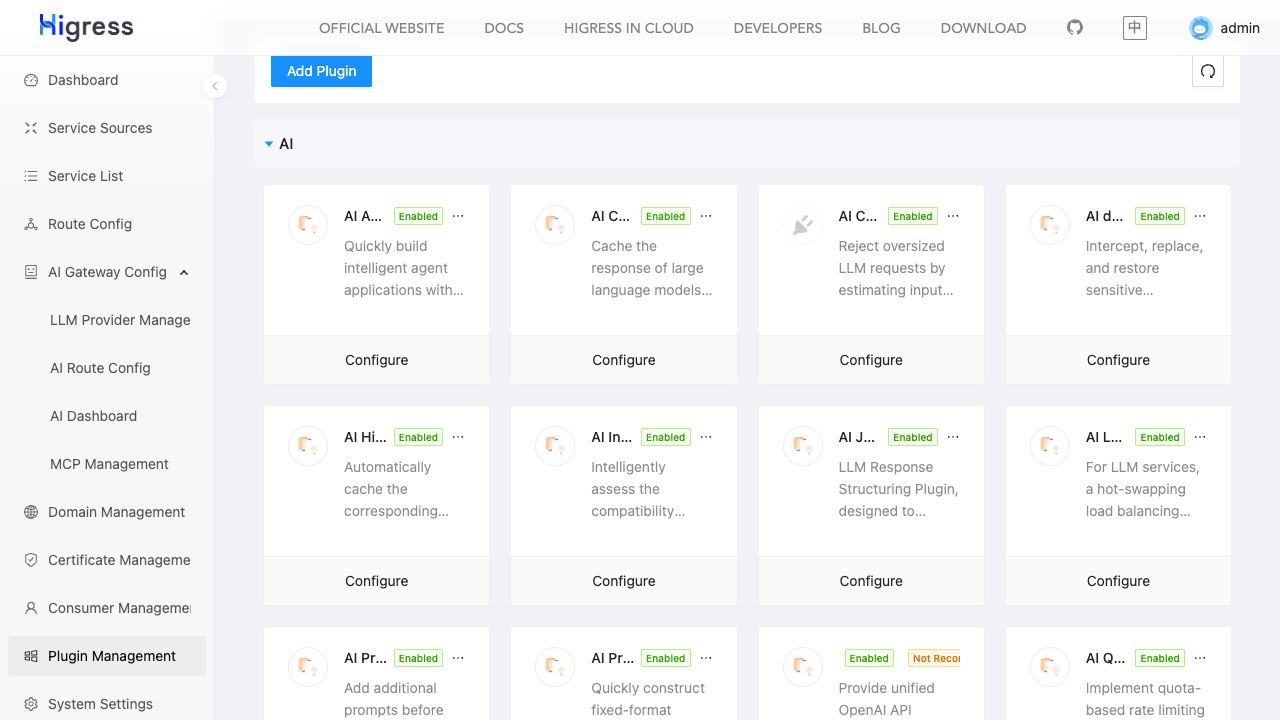Configure the hot-swapping load balancing plugin
Viewport: 1280px width, 720px height.
point(1118,581)
